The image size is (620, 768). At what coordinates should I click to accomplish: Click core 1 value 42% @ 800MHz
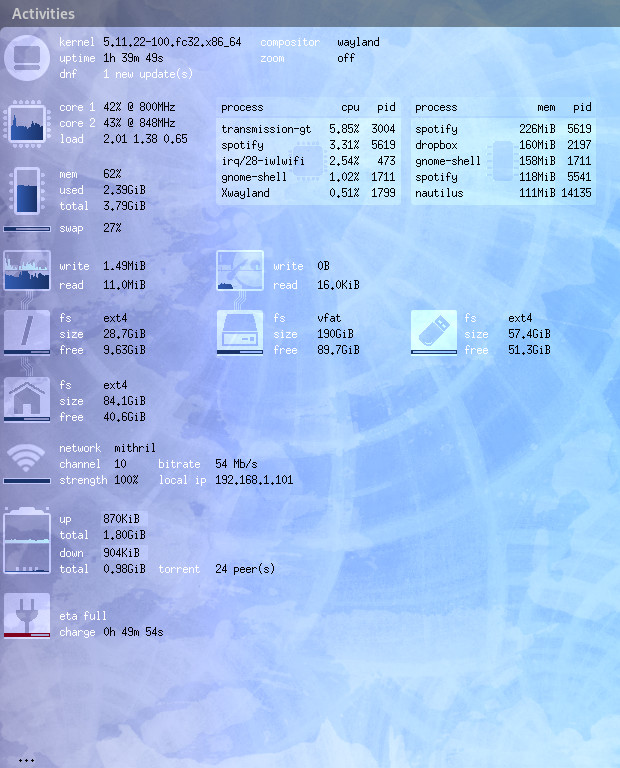pyautogui.click(x=139, y=107)
